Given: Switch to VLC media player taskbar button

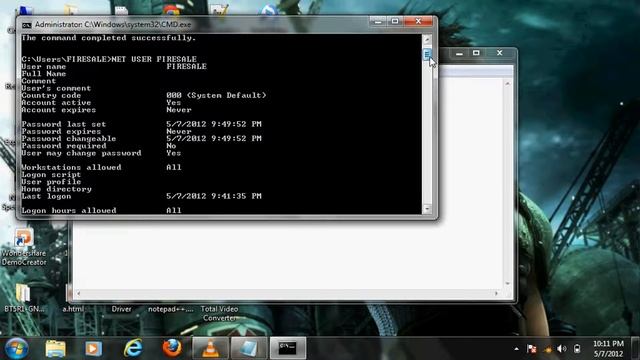Looking at the screenshot, I should [210, 348].
